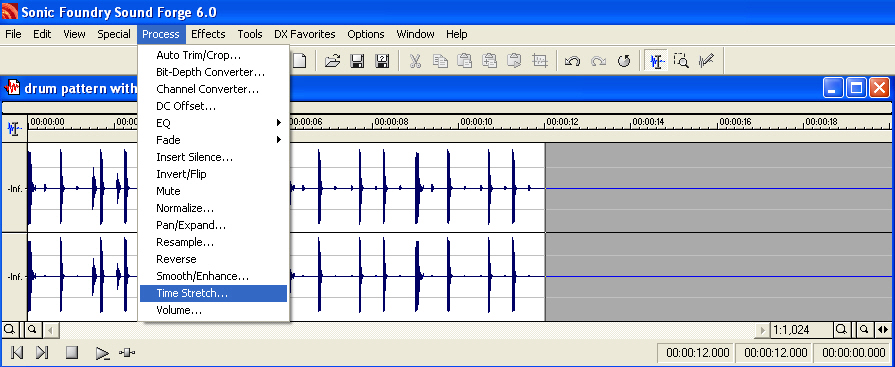Open Normalize dialog from menu
This screenshot has width=895, height=367.
click(x=213, y=208)
